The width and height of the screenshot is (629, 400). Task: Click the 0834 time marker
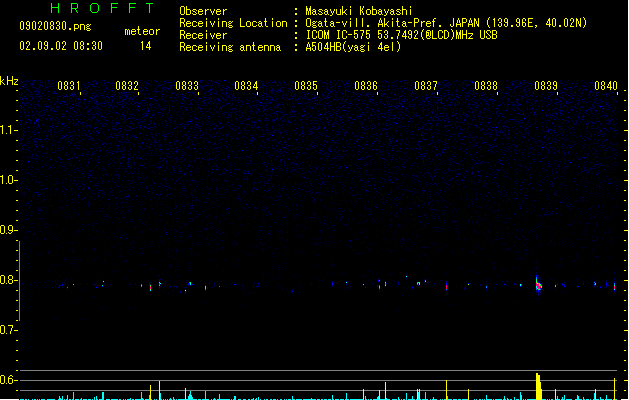(x=246, y=86)
